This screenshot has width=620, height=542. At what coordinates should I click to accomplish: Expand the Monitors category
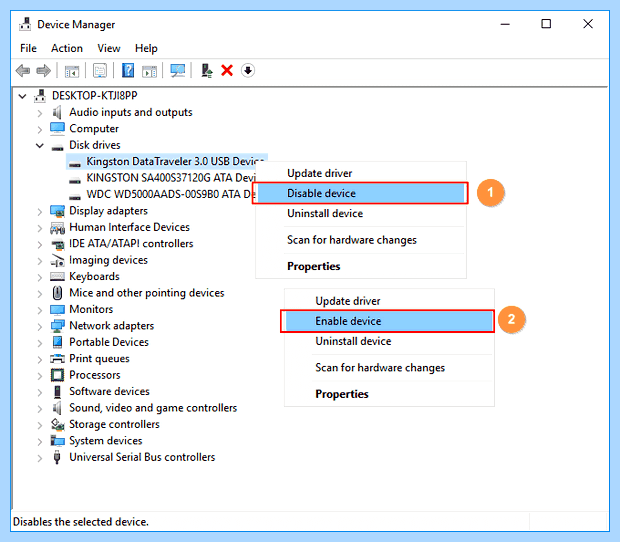click(40, 310)
